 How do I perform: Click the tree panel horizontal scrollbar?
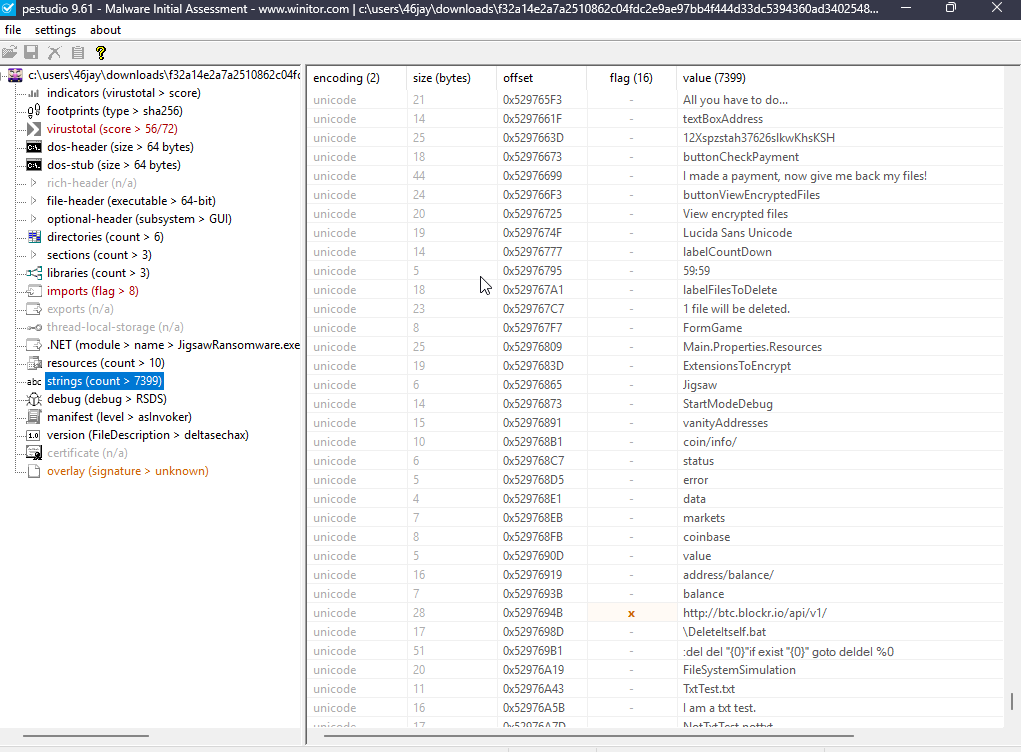(x=86, y=736)
